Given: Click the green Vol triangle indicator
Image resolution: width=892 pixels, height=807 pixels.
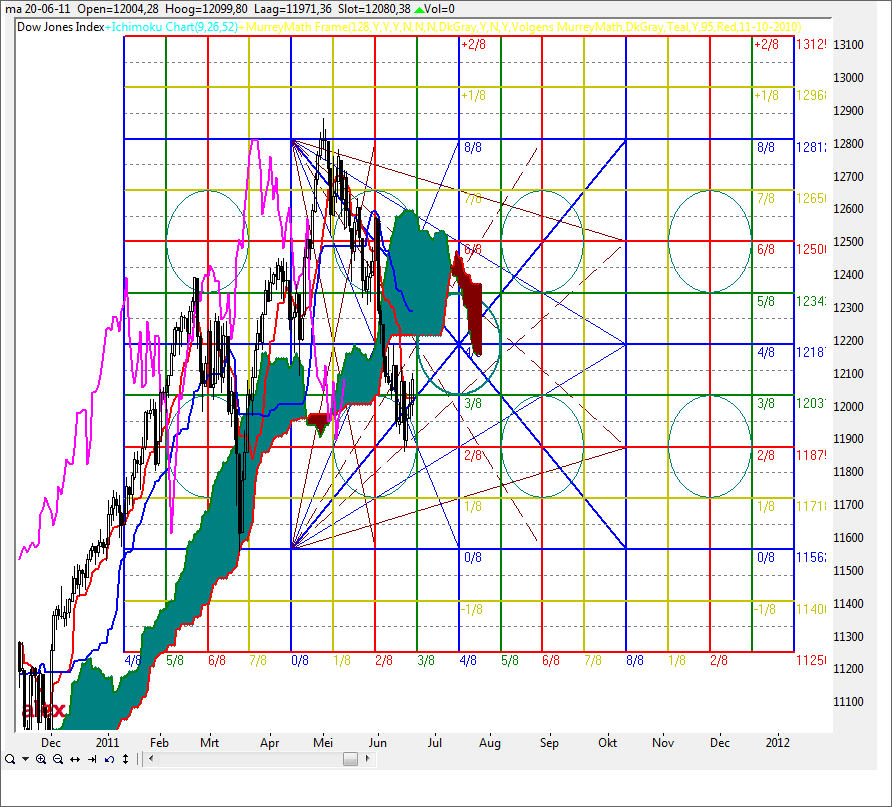Looking at the screenshot, I should pyautogui.click(x=419, y=9).
